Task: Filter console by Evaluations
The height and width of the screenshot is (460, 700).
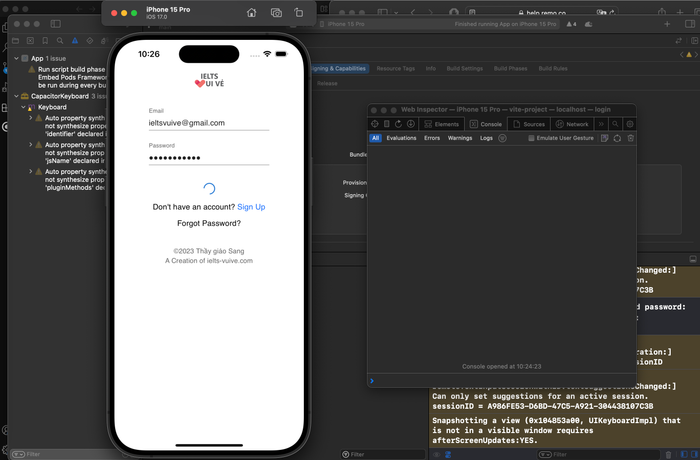Action: [401, 138]
